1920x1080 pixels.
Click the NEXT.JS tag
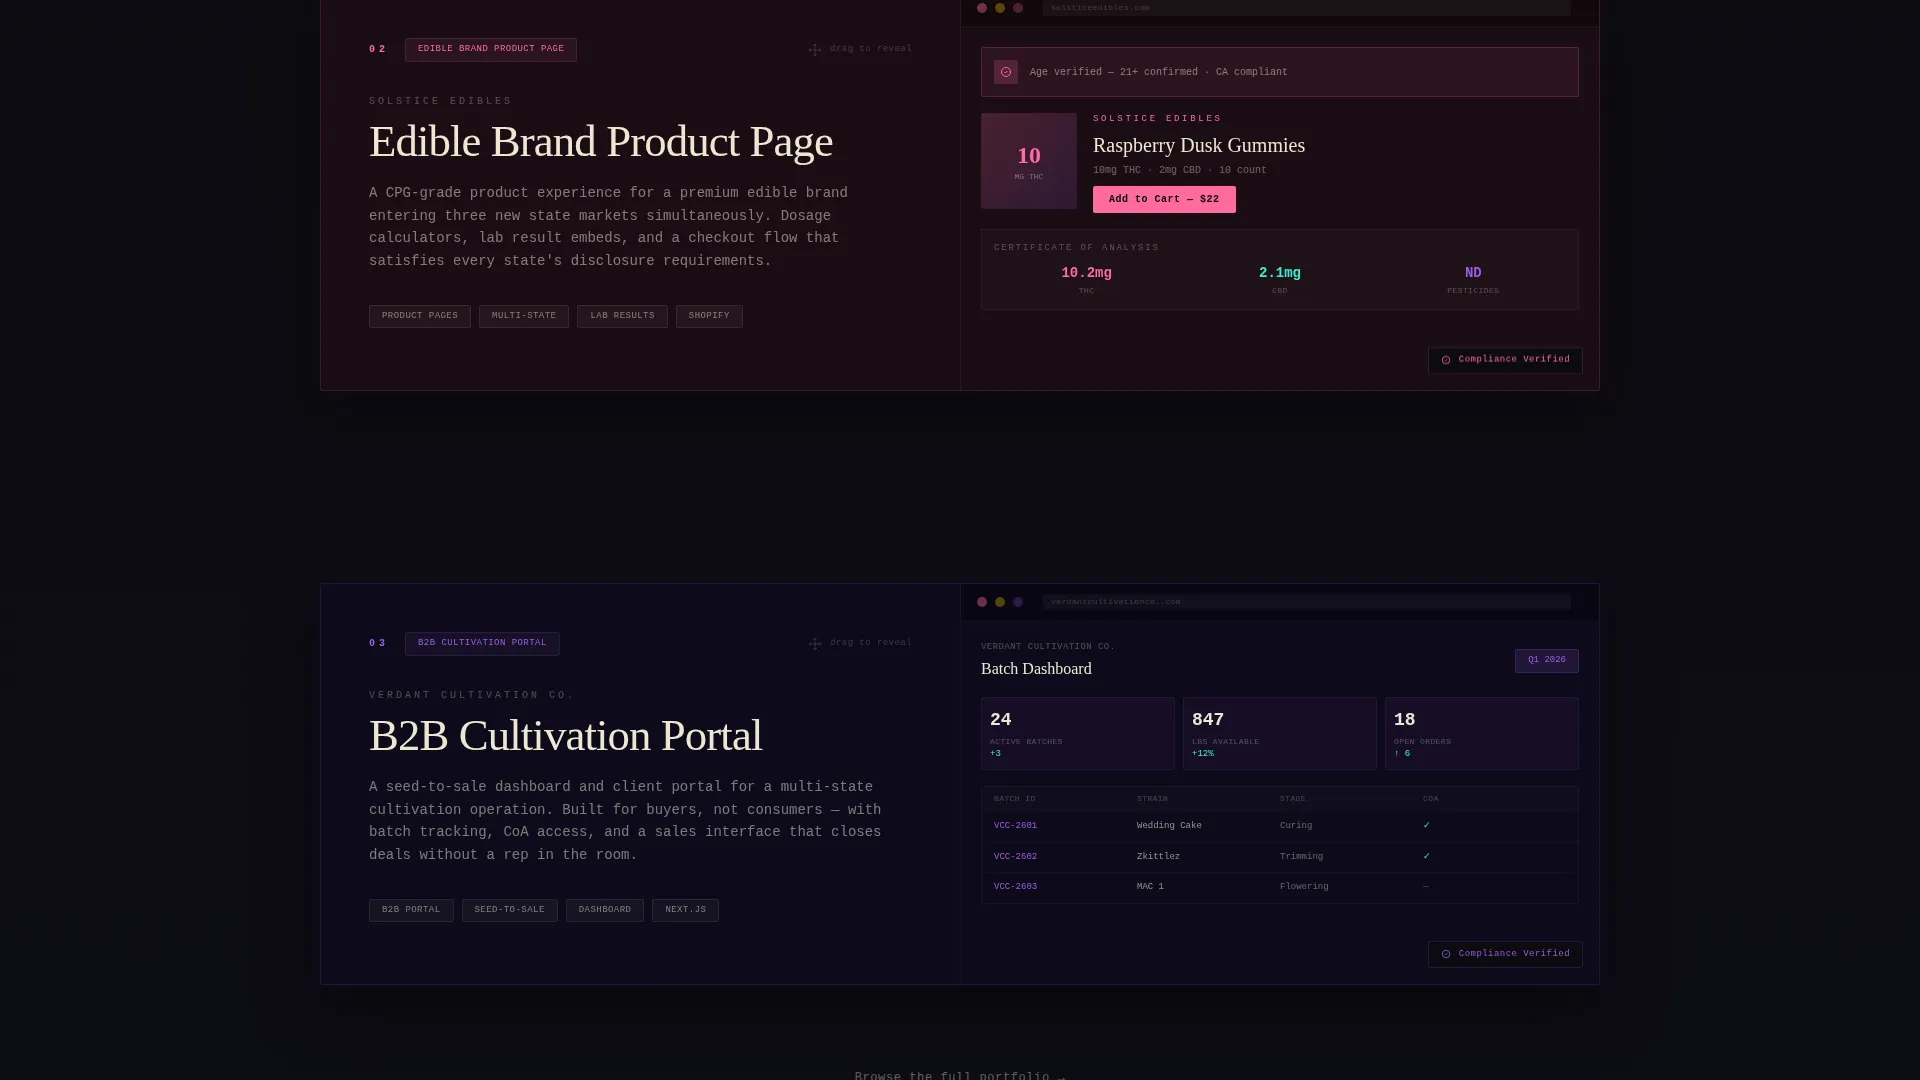tap(685, 910)
